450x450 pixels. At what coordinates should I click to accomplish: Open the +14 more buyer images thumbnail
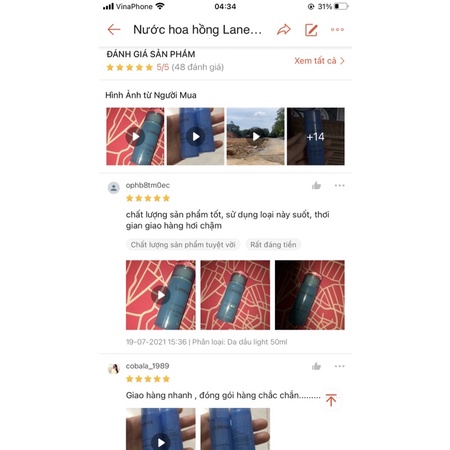(x=316, y=136)
